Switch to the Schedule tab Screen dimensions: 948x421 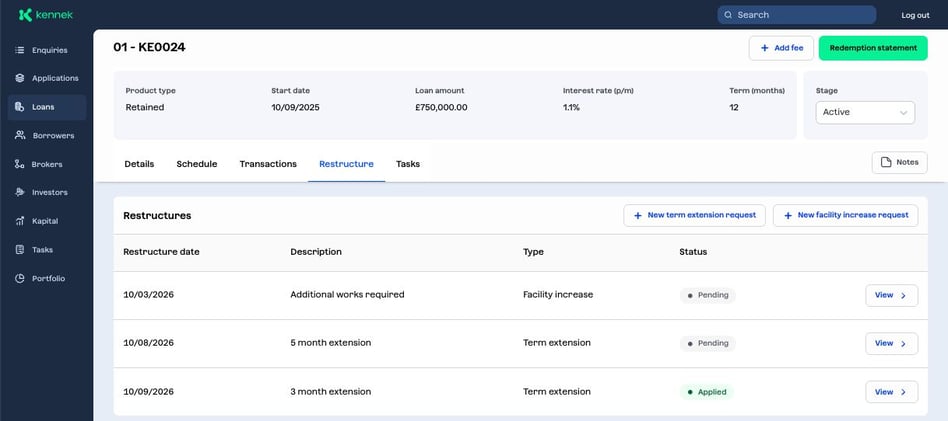(197, 164)
